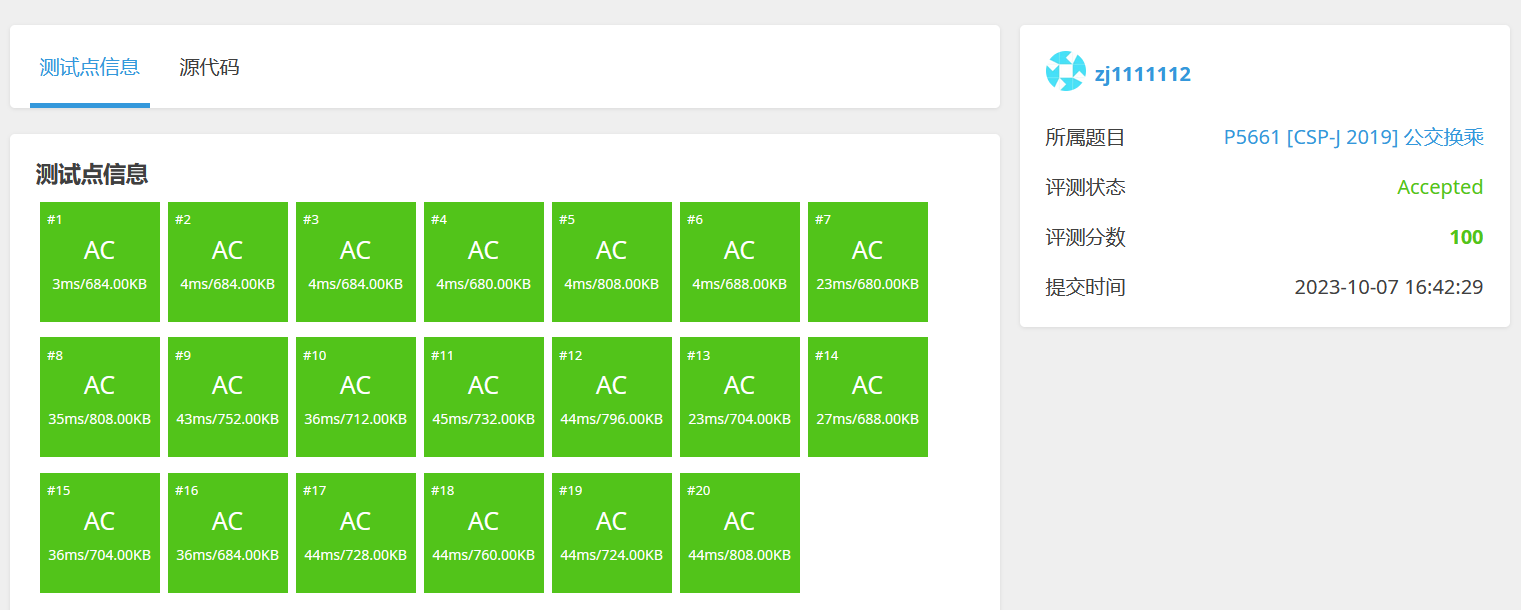
Task: Select test case #17 AC block
Action: click(356, 533)
